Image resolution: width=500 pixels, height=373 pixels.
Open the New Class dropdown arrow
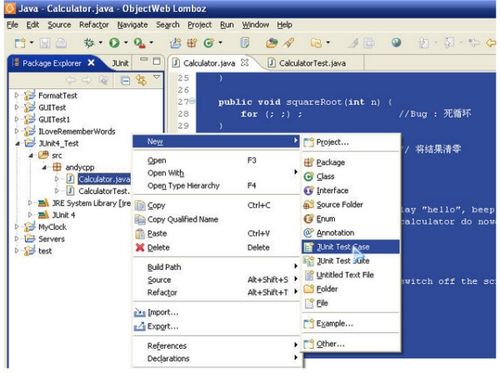(220, 43)
